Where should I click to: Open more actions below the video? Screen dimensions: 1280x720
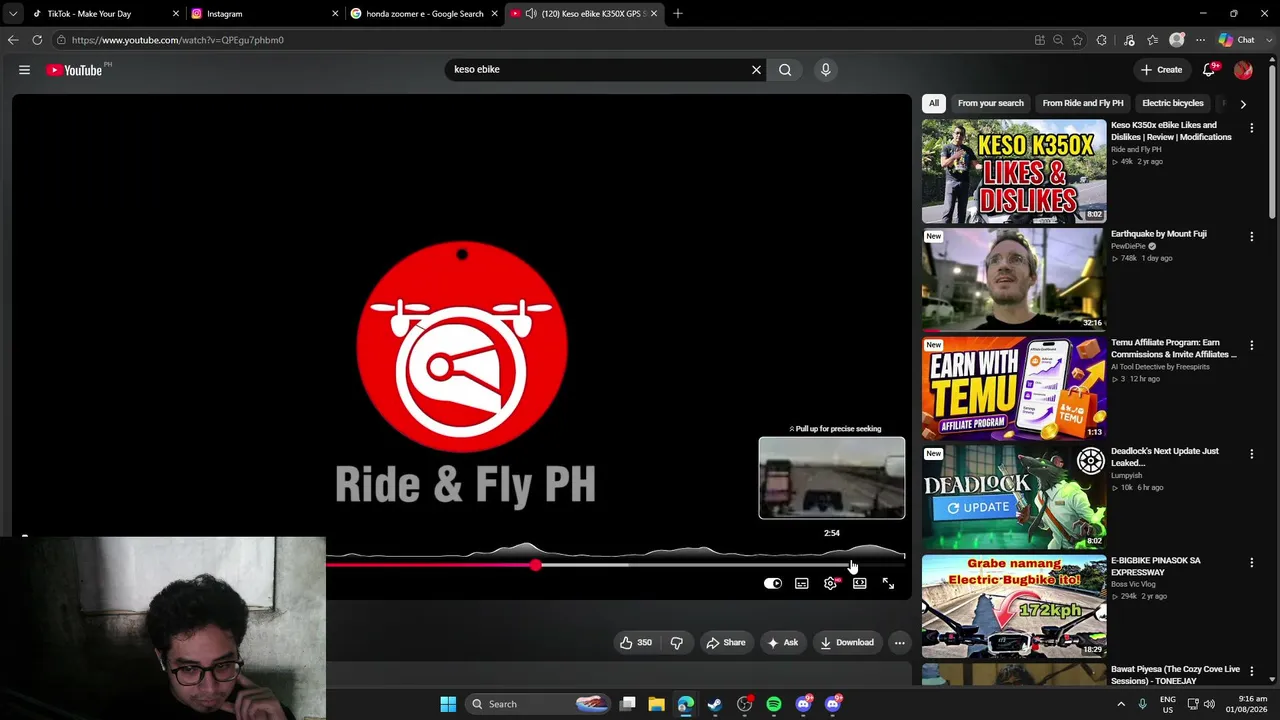900,643
